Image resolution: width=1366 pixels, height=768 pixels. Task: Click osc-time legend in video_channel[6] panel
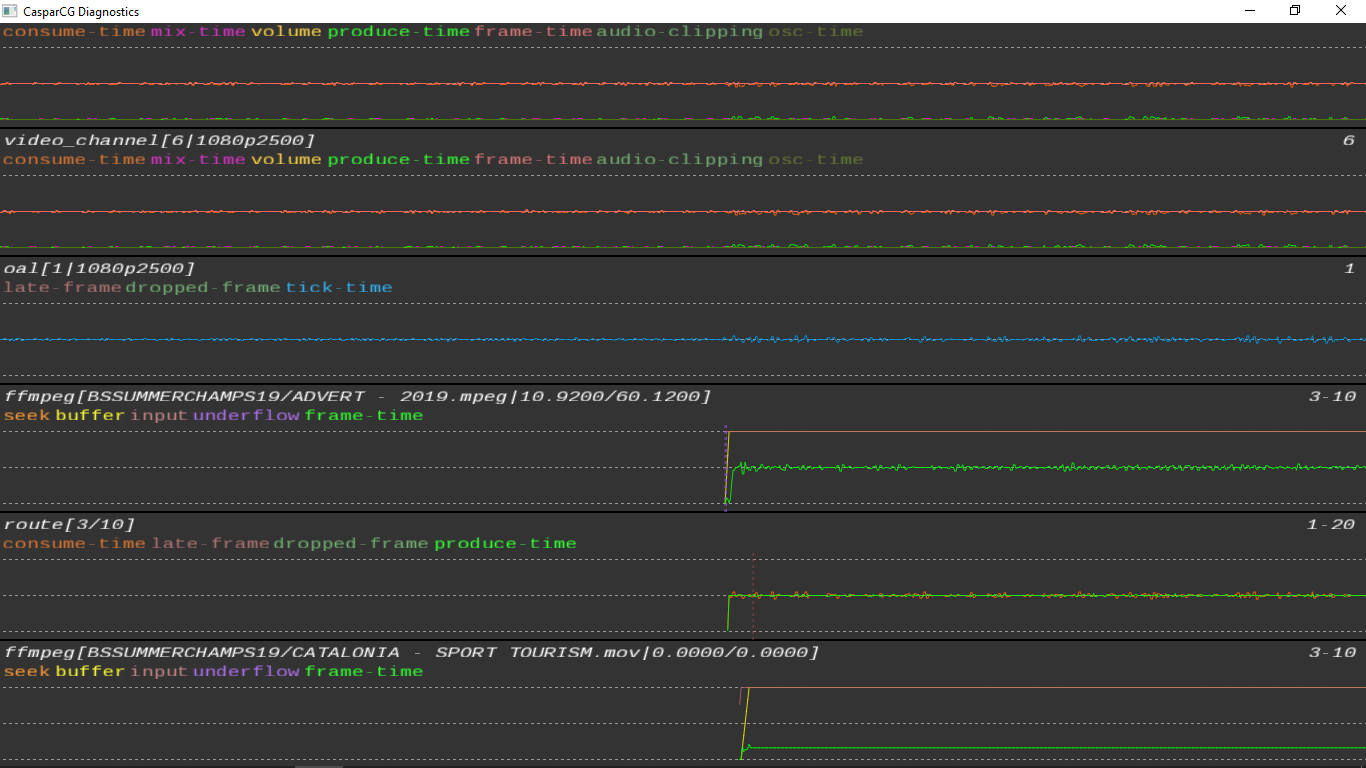coord(816,160)
